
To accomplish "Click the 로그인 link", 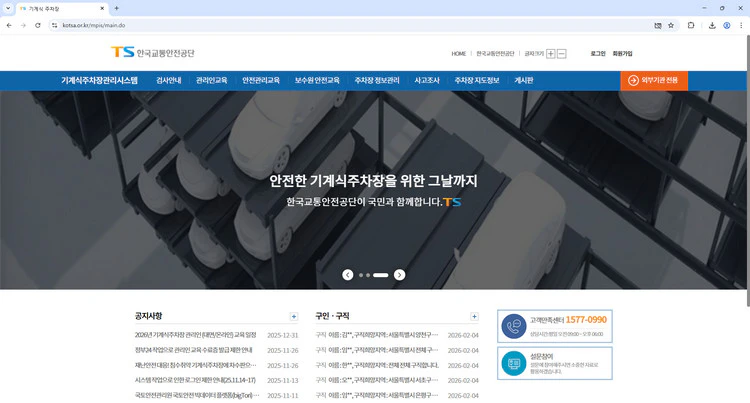I will [598, 53].
